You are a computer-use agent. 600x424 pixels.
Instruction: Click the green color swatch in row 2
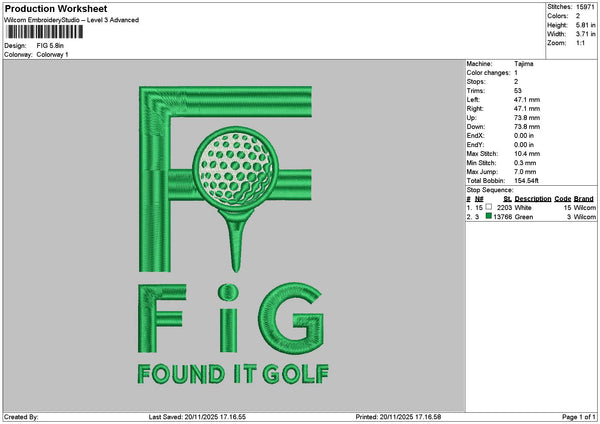coord(489,216)
